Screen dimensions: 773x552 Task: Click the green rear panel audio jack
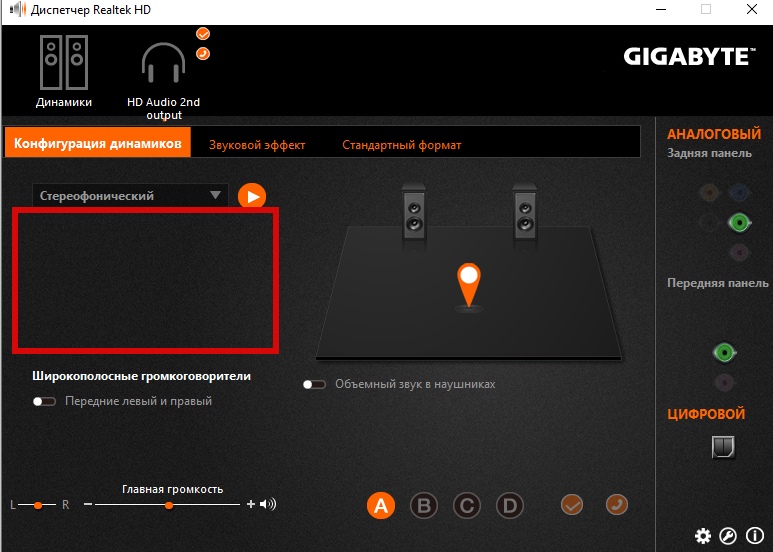pos(739,223)
